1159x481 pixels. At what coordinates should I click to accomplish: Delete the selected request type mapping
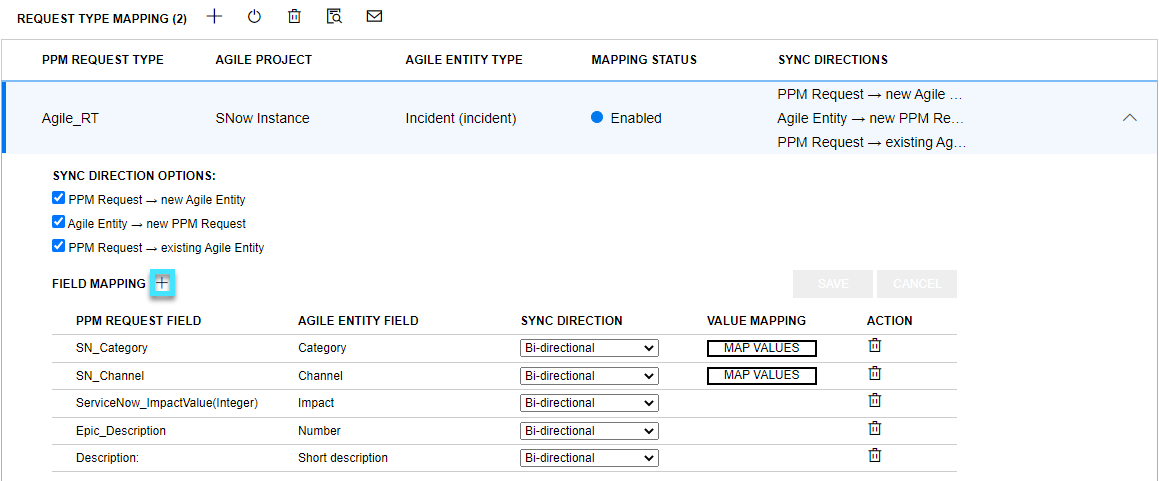point(294,17)
